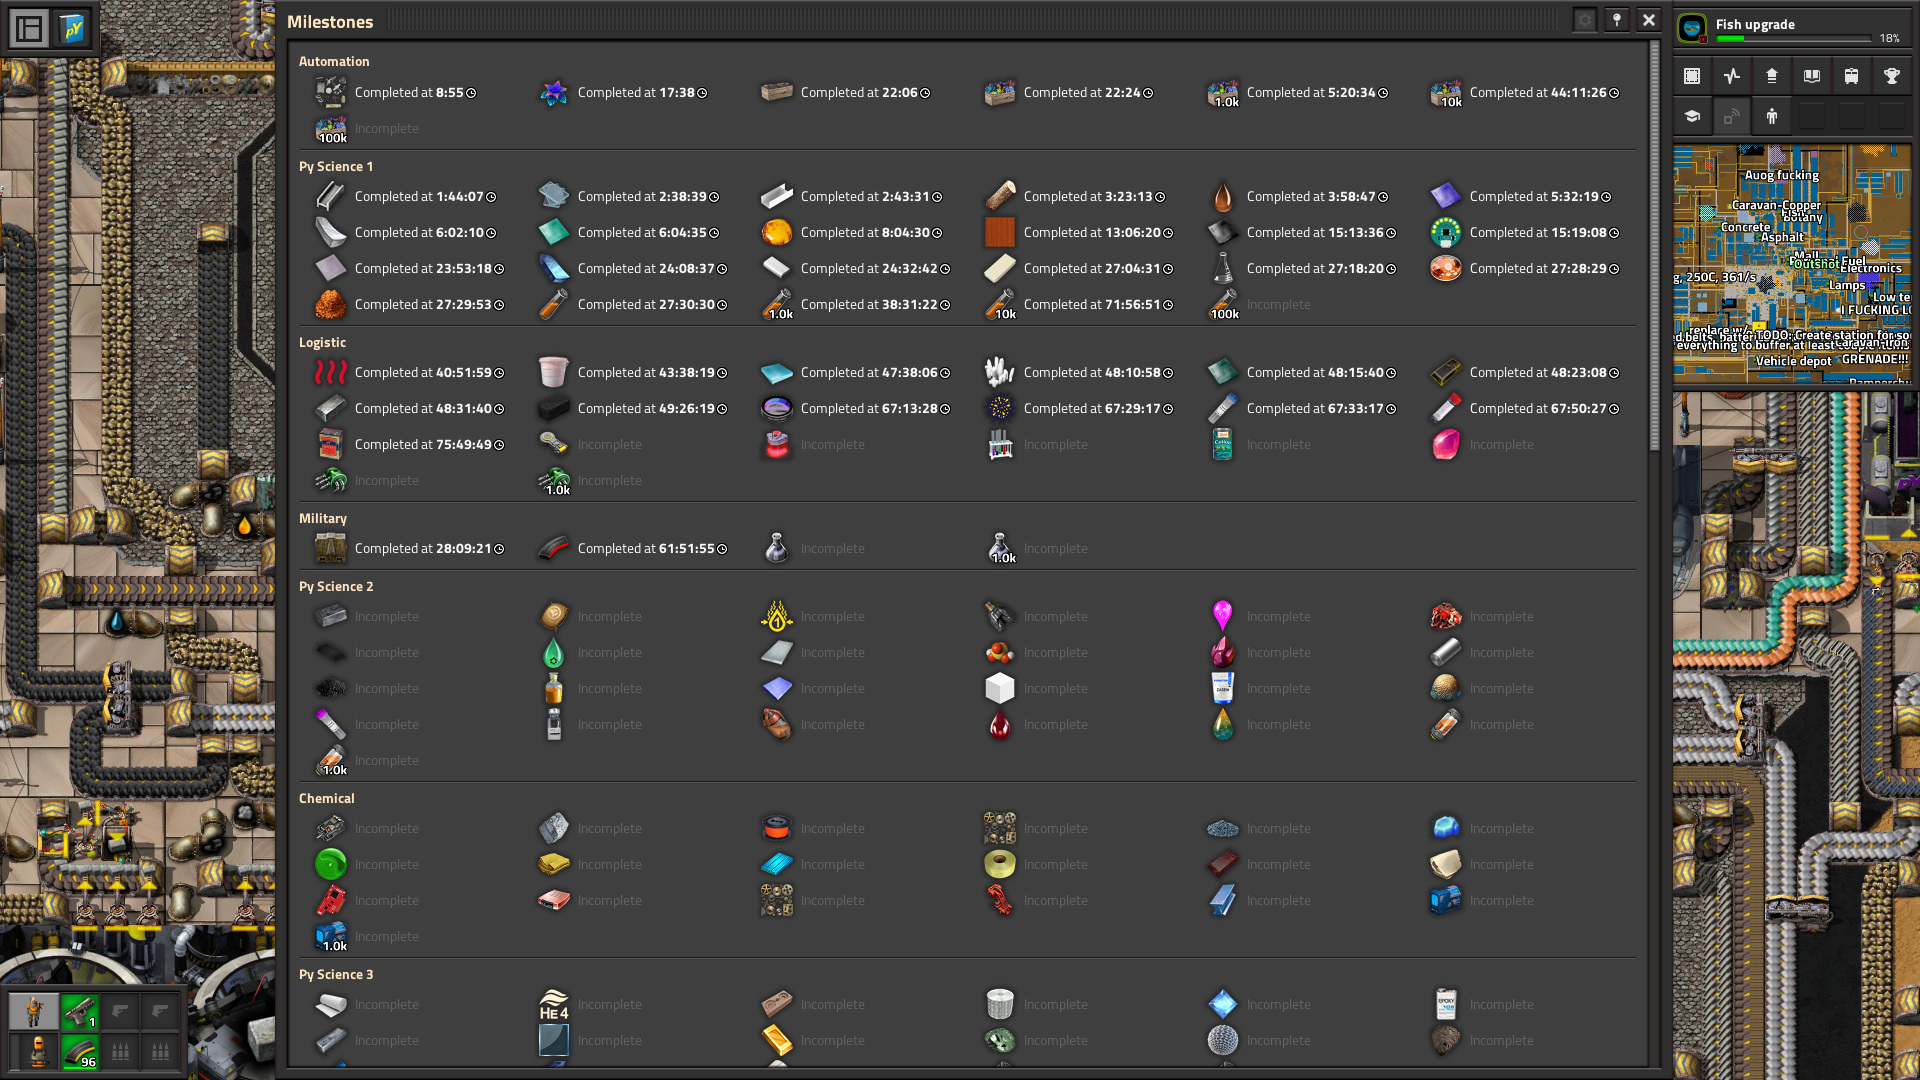Select the pistol weapon slot
1920x1080 pixels.
coord(80,1012)
